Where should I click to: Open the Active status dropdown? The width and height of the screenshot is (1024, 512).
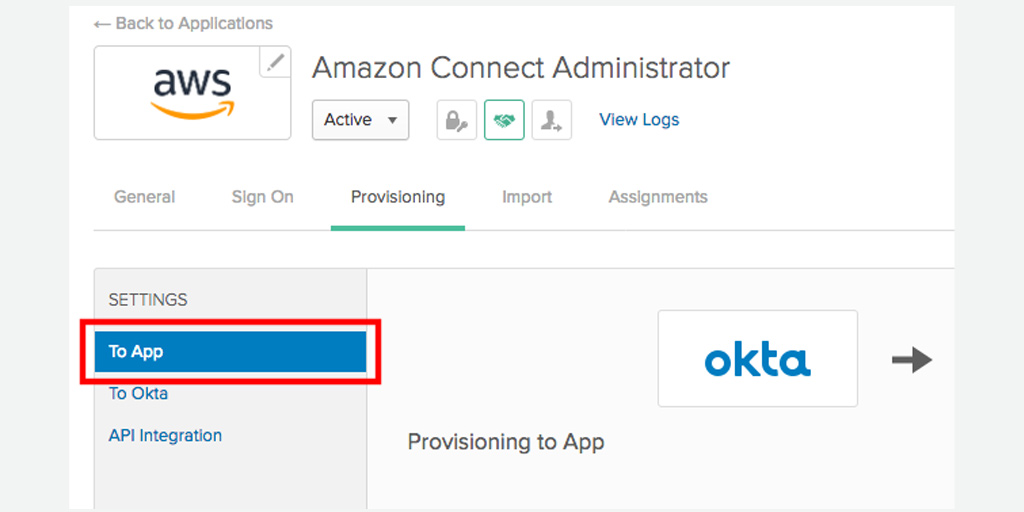[360, 120]
